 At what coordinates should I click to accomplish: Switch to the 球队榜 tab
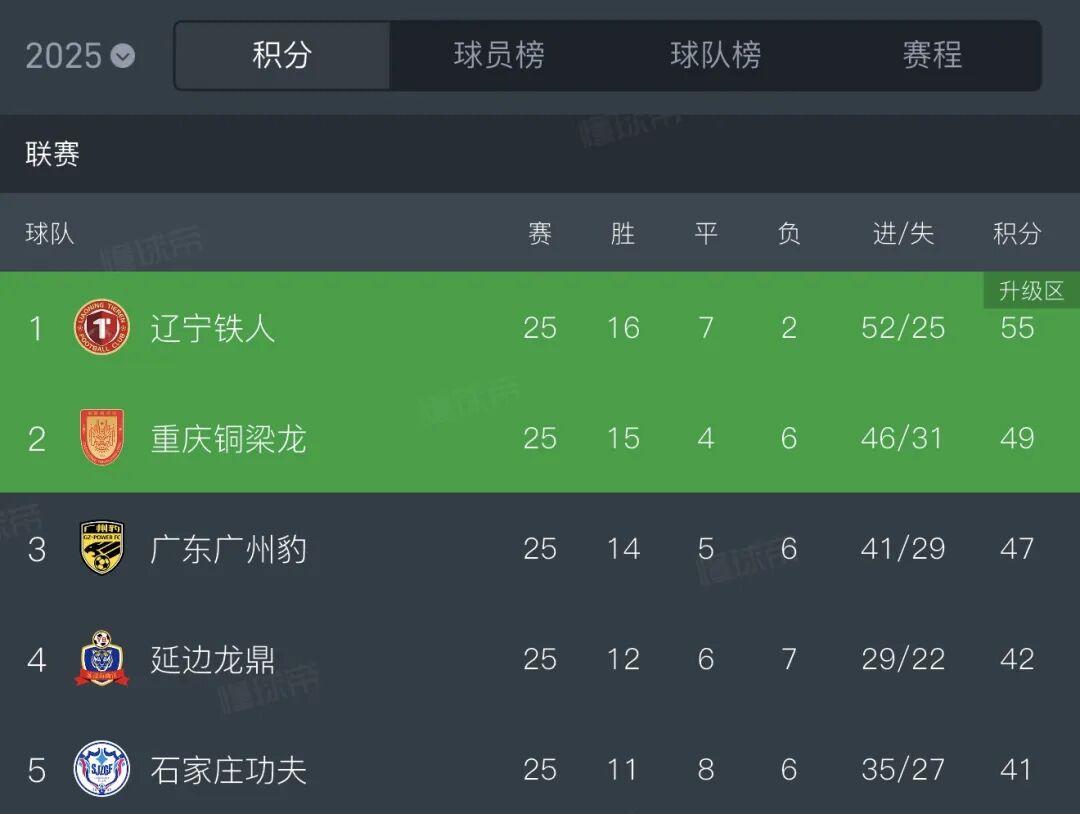[x=715, y=56]
